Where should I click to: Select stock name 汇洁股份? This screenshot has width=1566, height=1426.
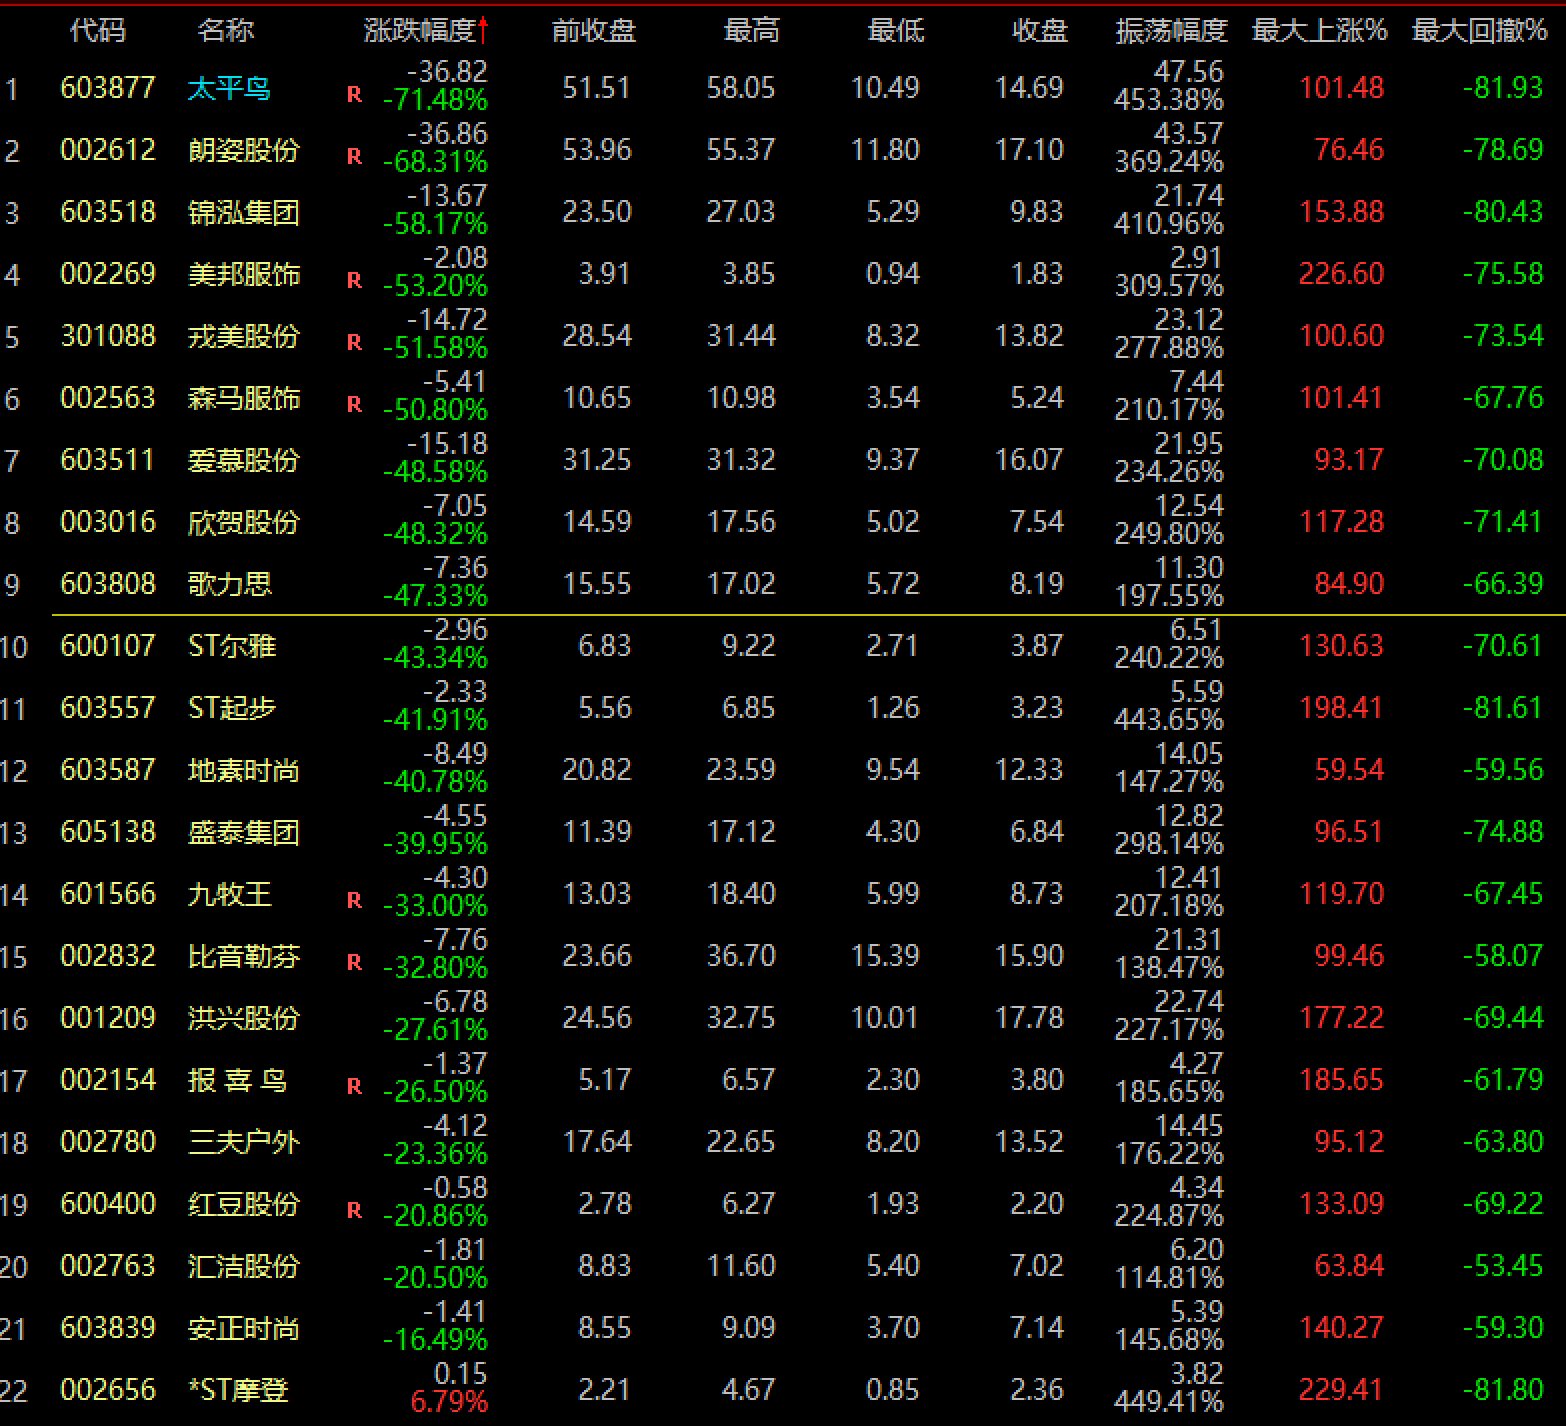(244, 1266)
